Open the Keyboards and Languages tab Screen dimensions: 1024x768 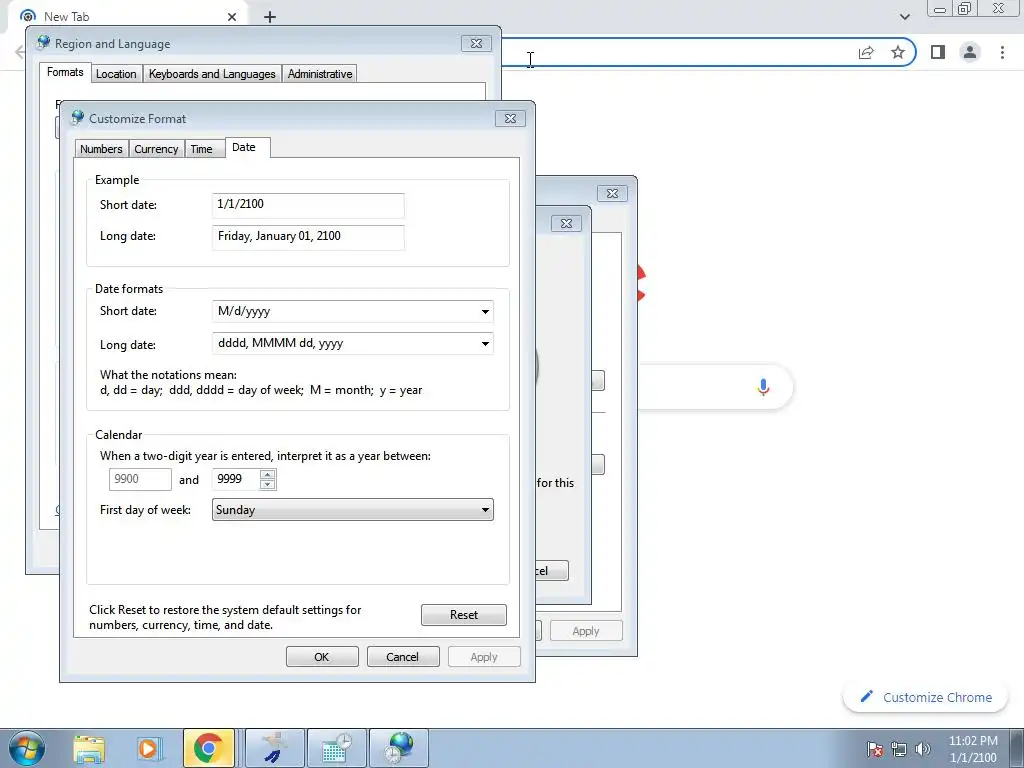click(x=212, y=74)
